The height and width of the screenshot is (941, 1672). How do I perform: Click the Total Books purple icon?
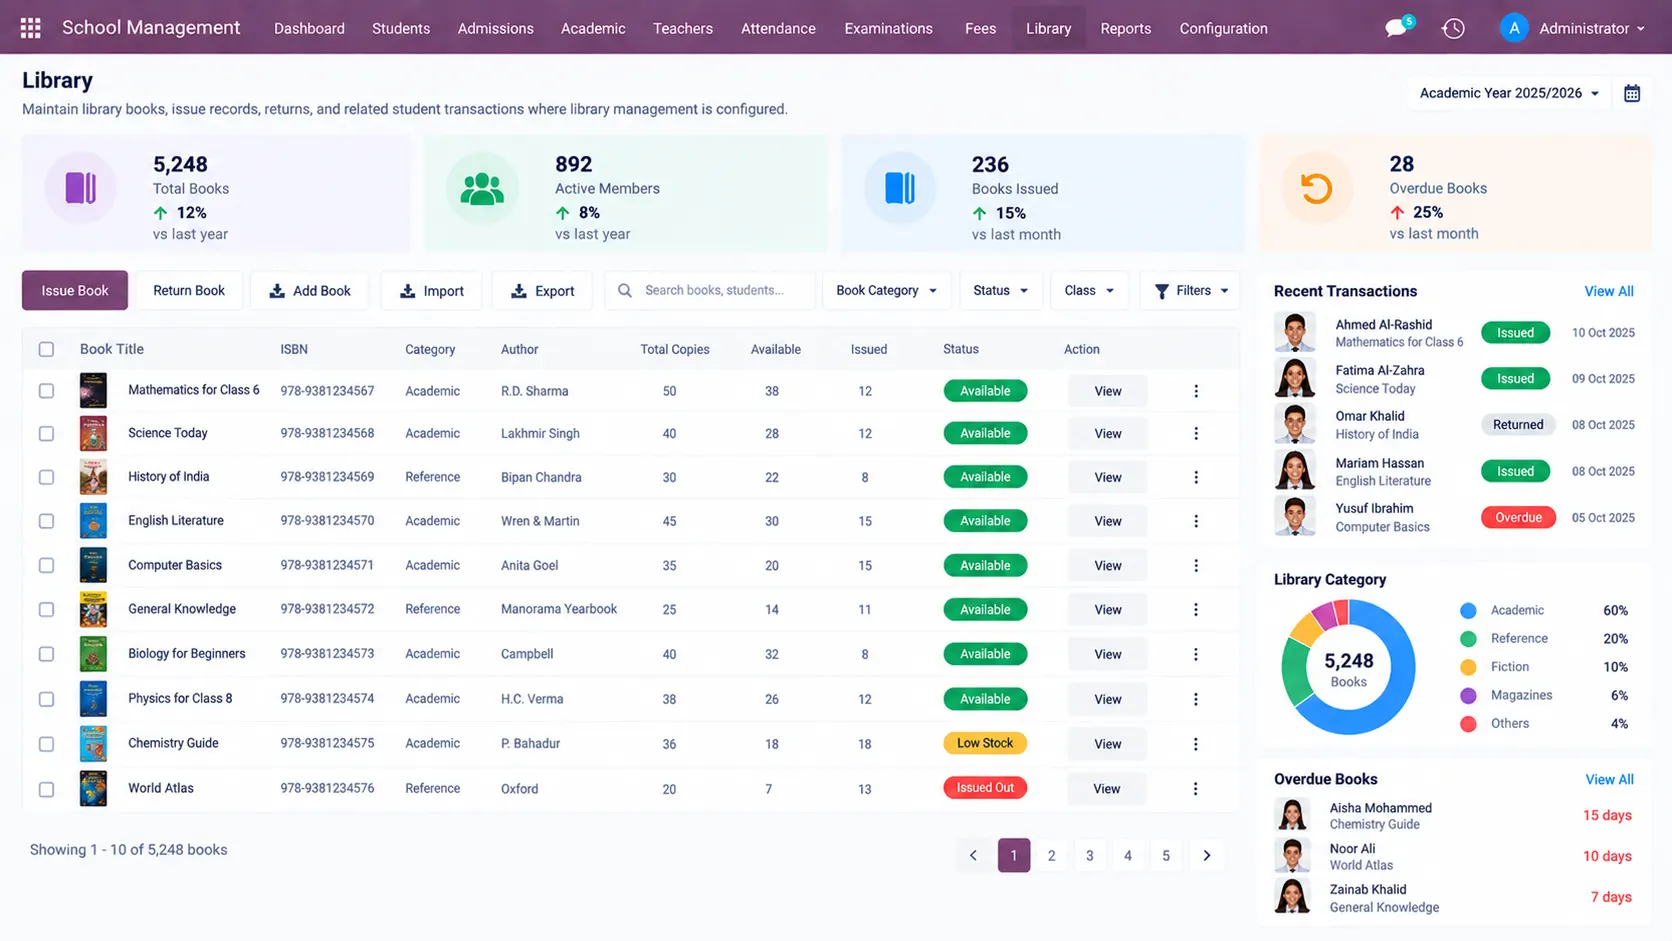(81, 188)
